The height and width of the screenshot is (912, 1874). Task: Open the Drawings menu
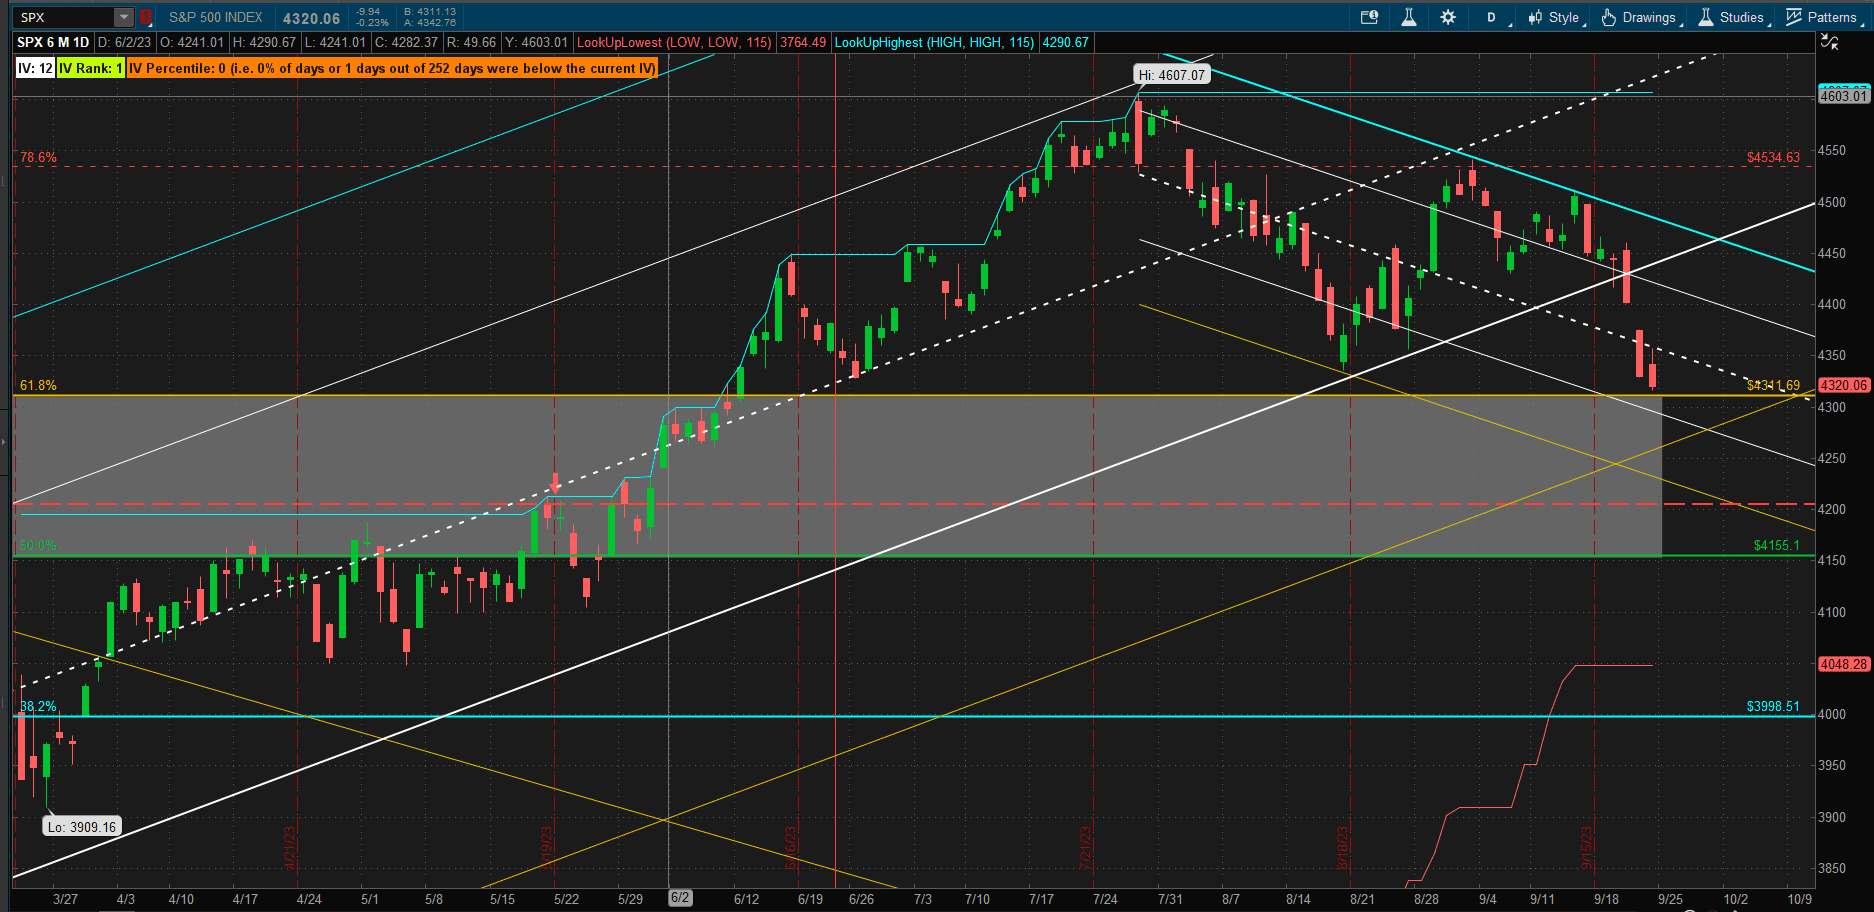click(x=1640, y=17)
